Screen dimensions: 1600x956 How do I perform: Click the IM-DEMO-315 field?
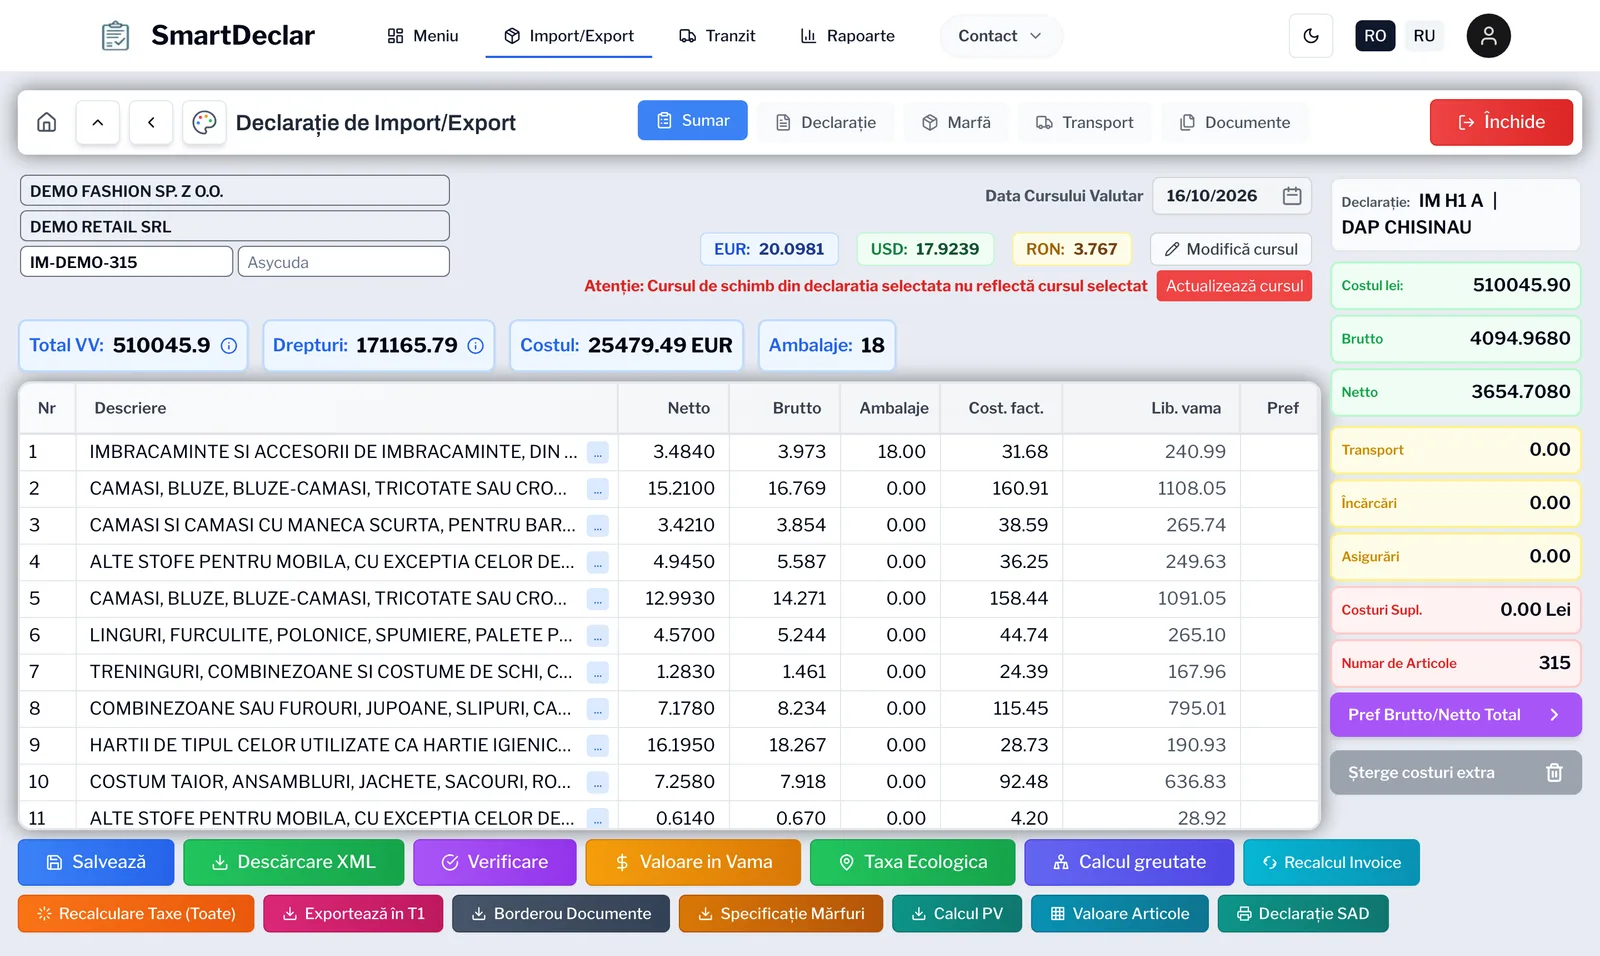point(127,262)
